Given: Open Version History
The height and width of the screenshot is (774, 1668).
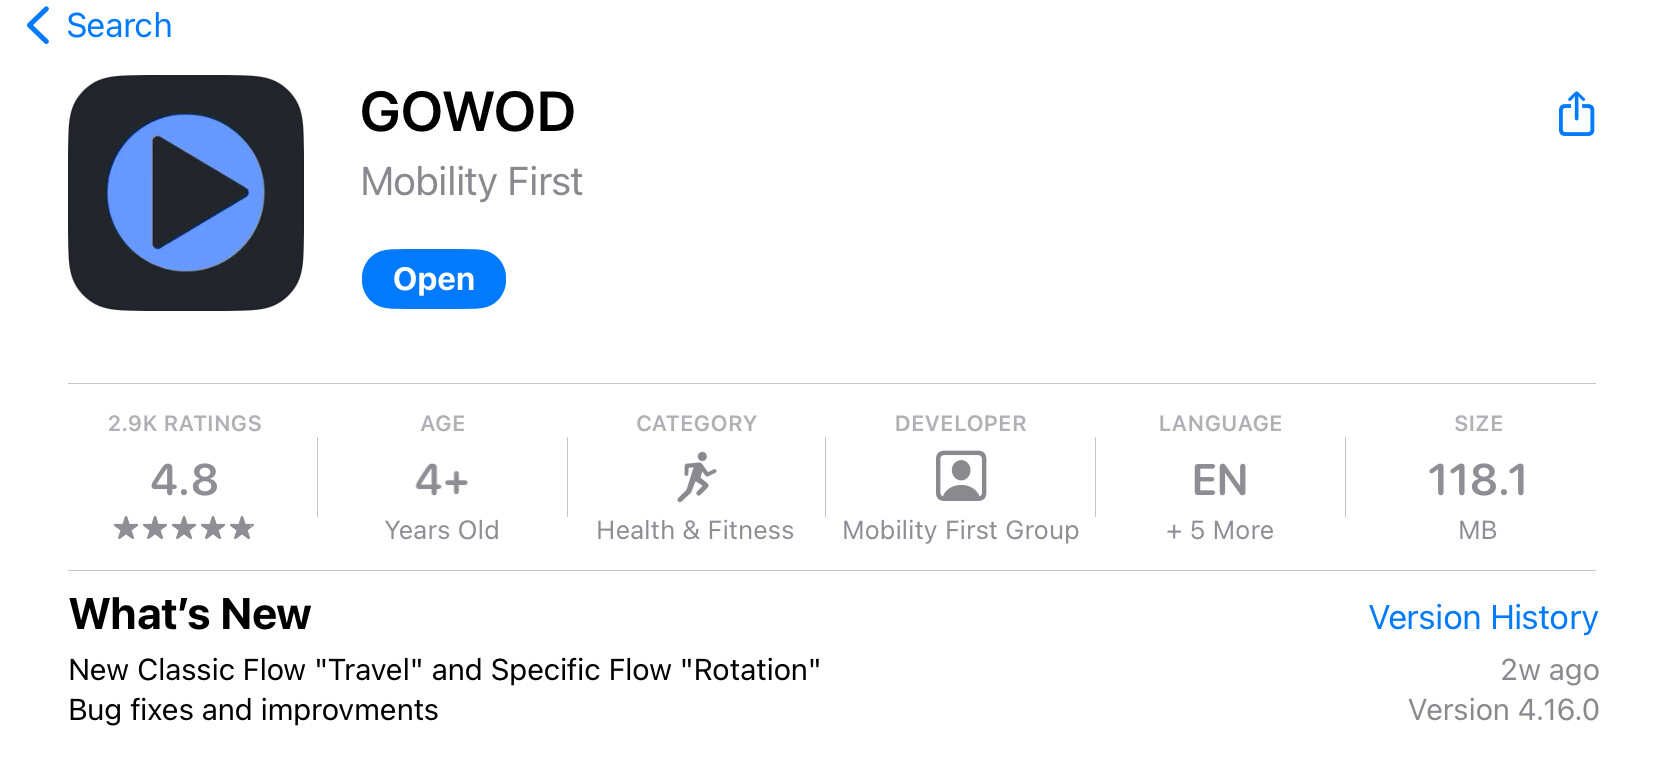Looking at the screenshot, I should pyautogui.click(x=1483, y=618).
